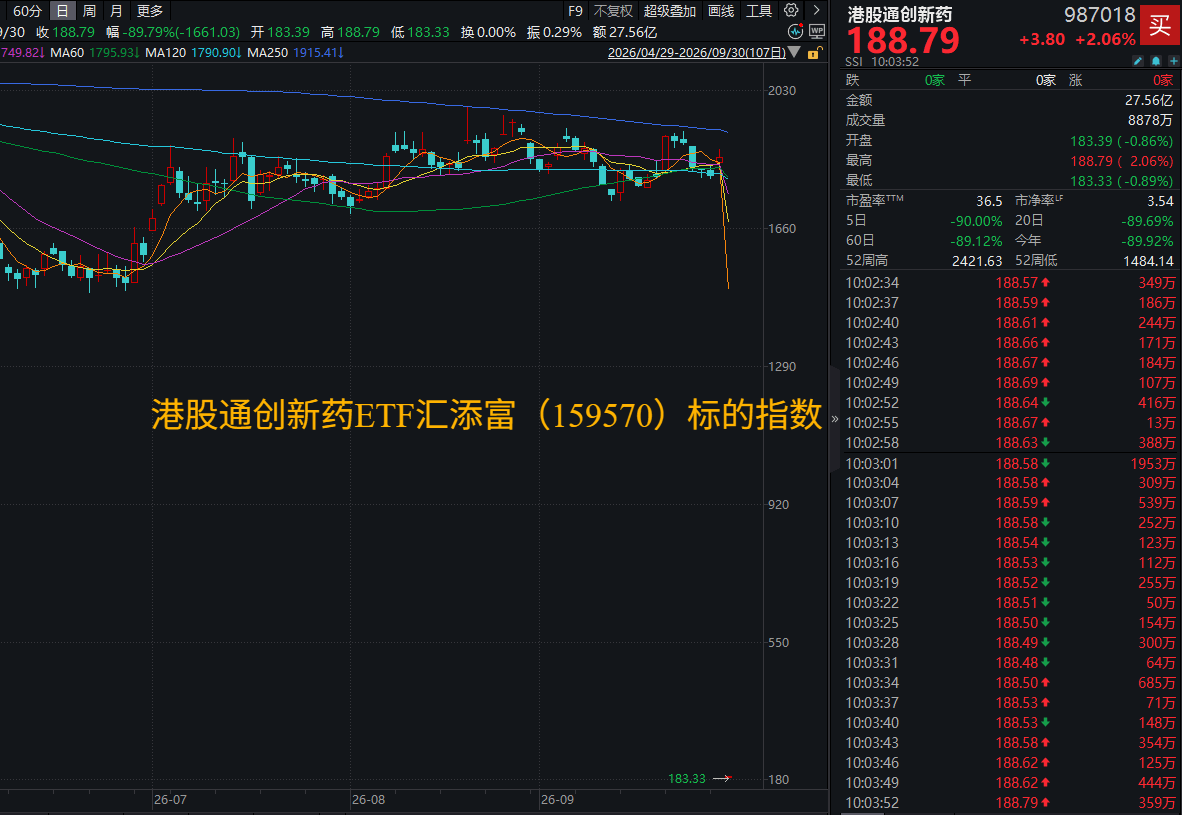Open F9 deep info page
This screenshot has height=815, width=1182.
[575, 11]
